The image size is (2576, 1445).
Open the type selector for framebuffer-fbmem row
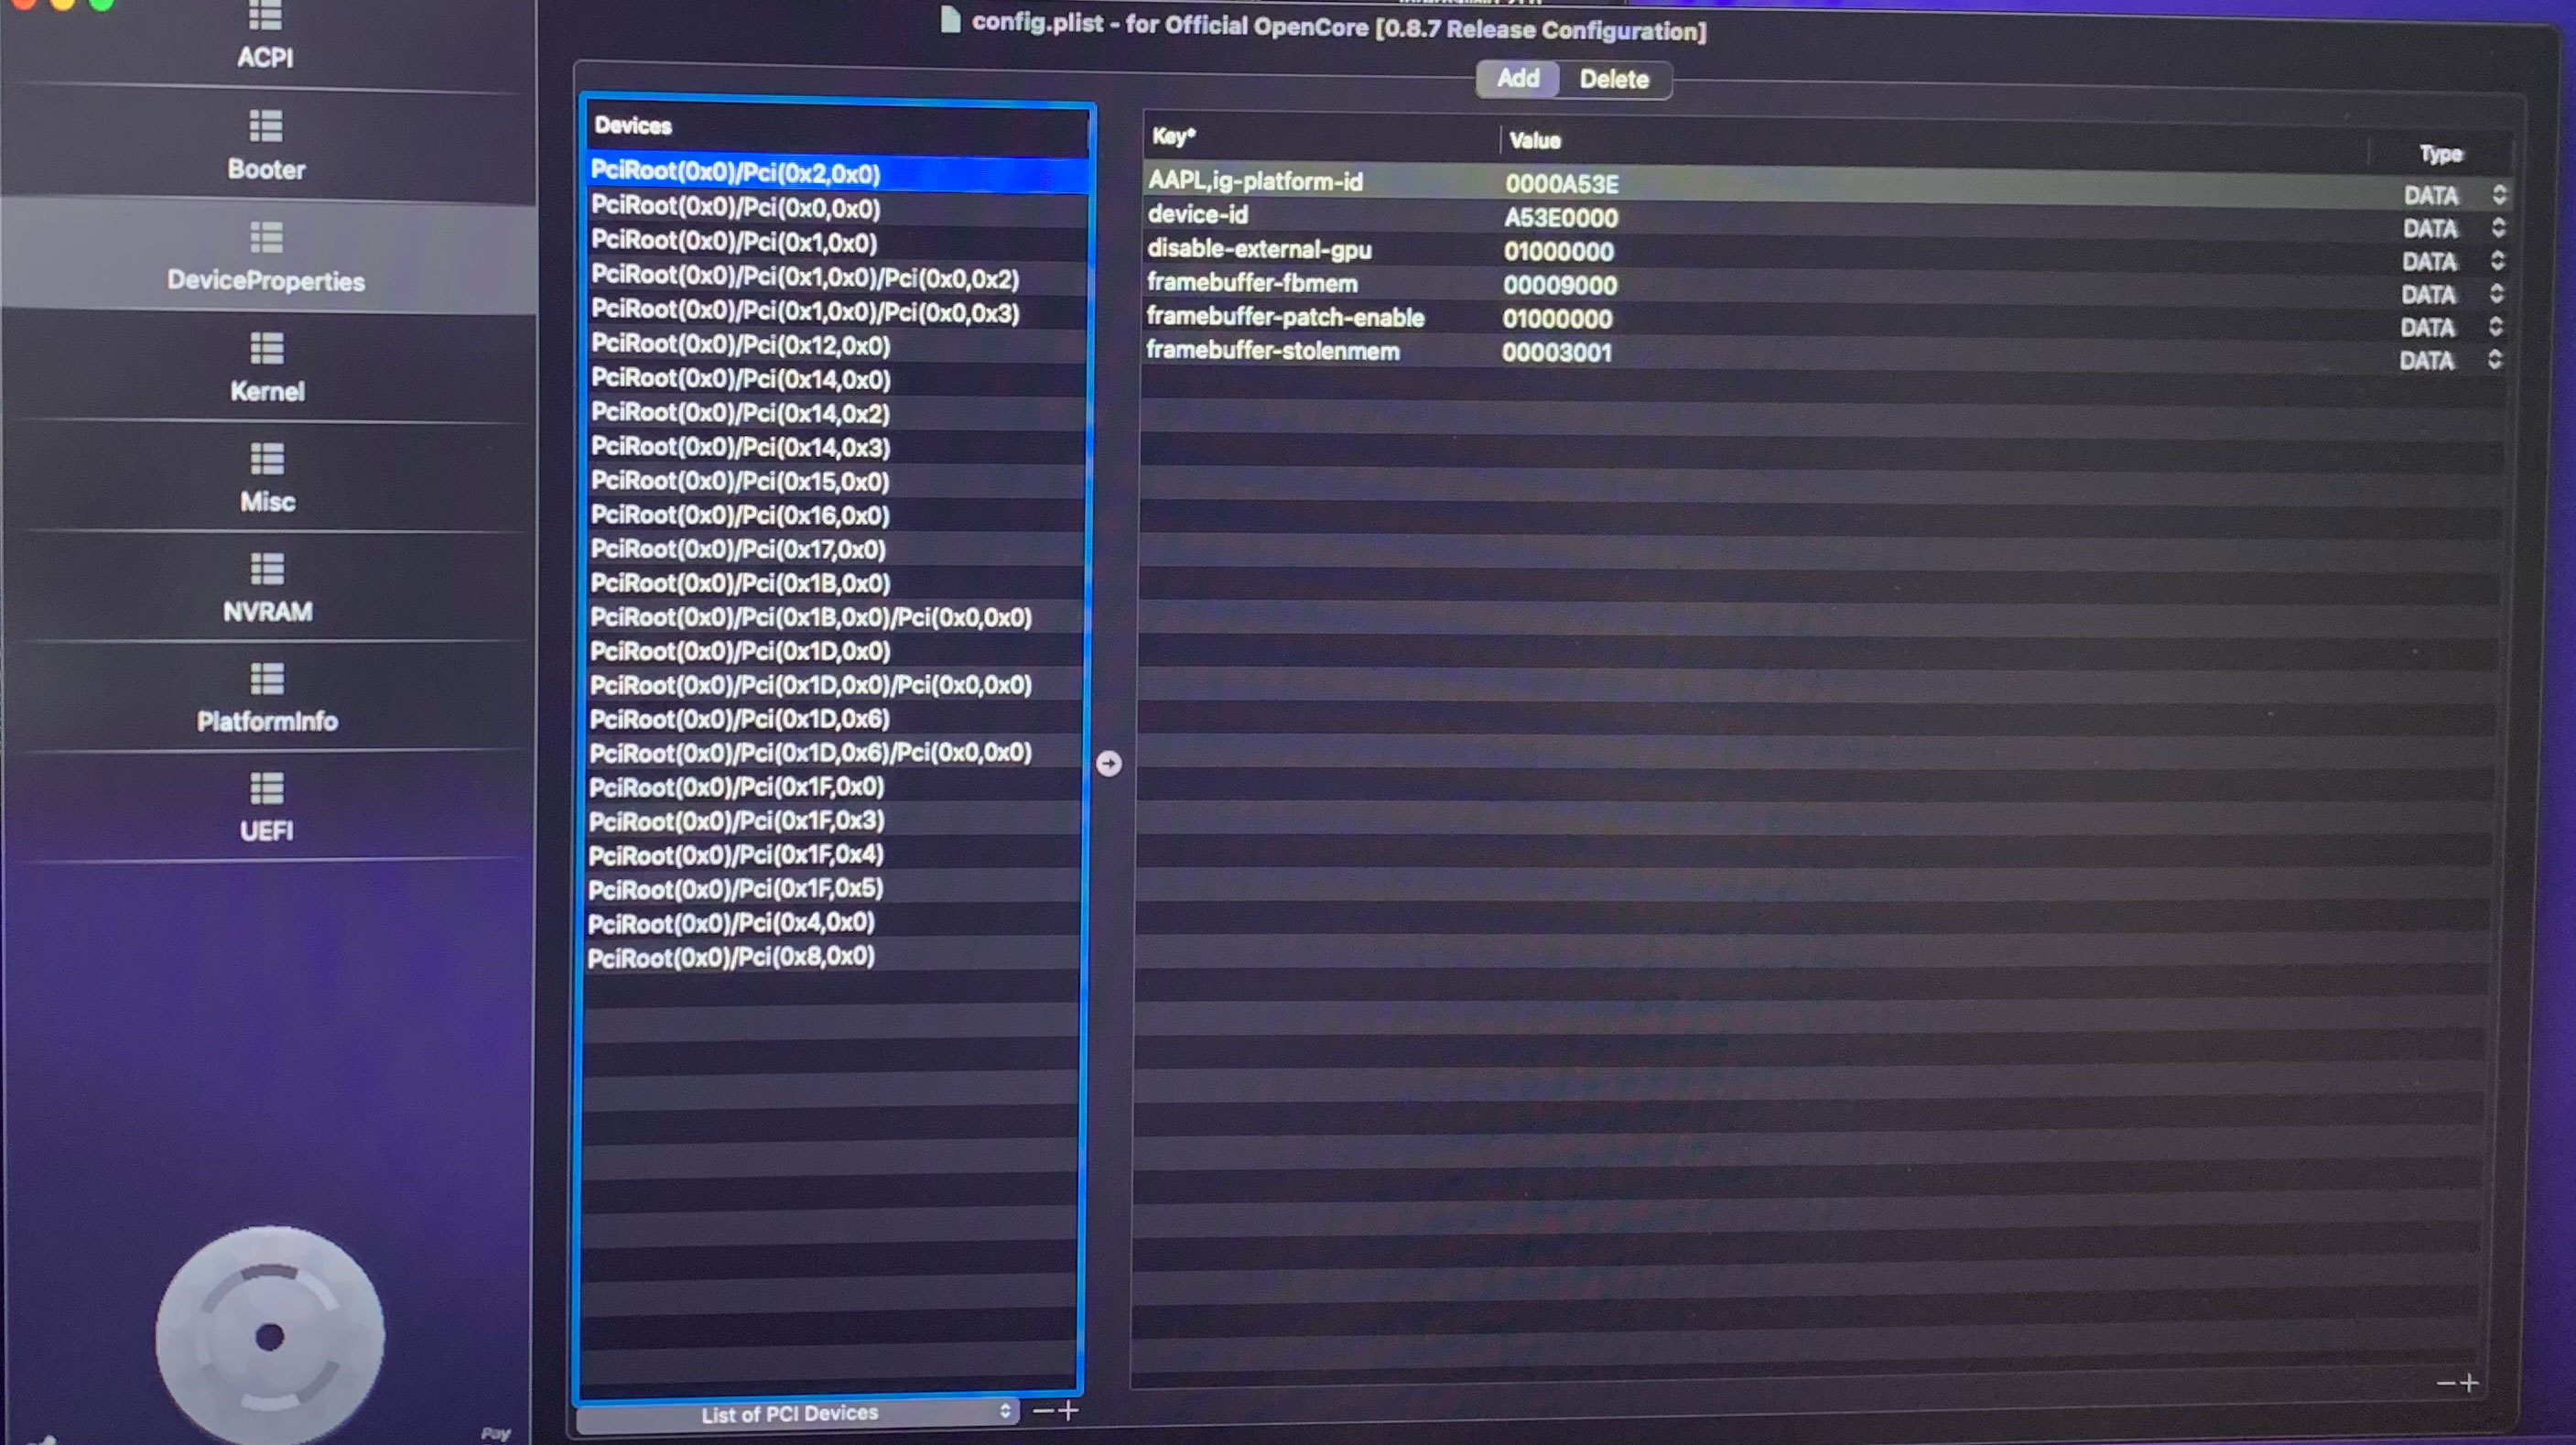[x=2496, y=293]
